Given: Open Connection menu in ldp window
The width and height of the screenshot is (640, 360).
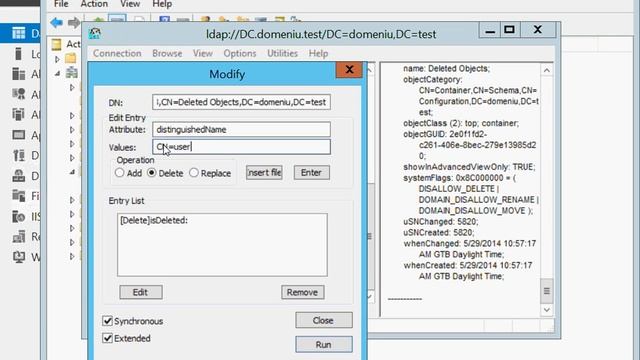Looking at the screenshot, I should tap(117, 53).
